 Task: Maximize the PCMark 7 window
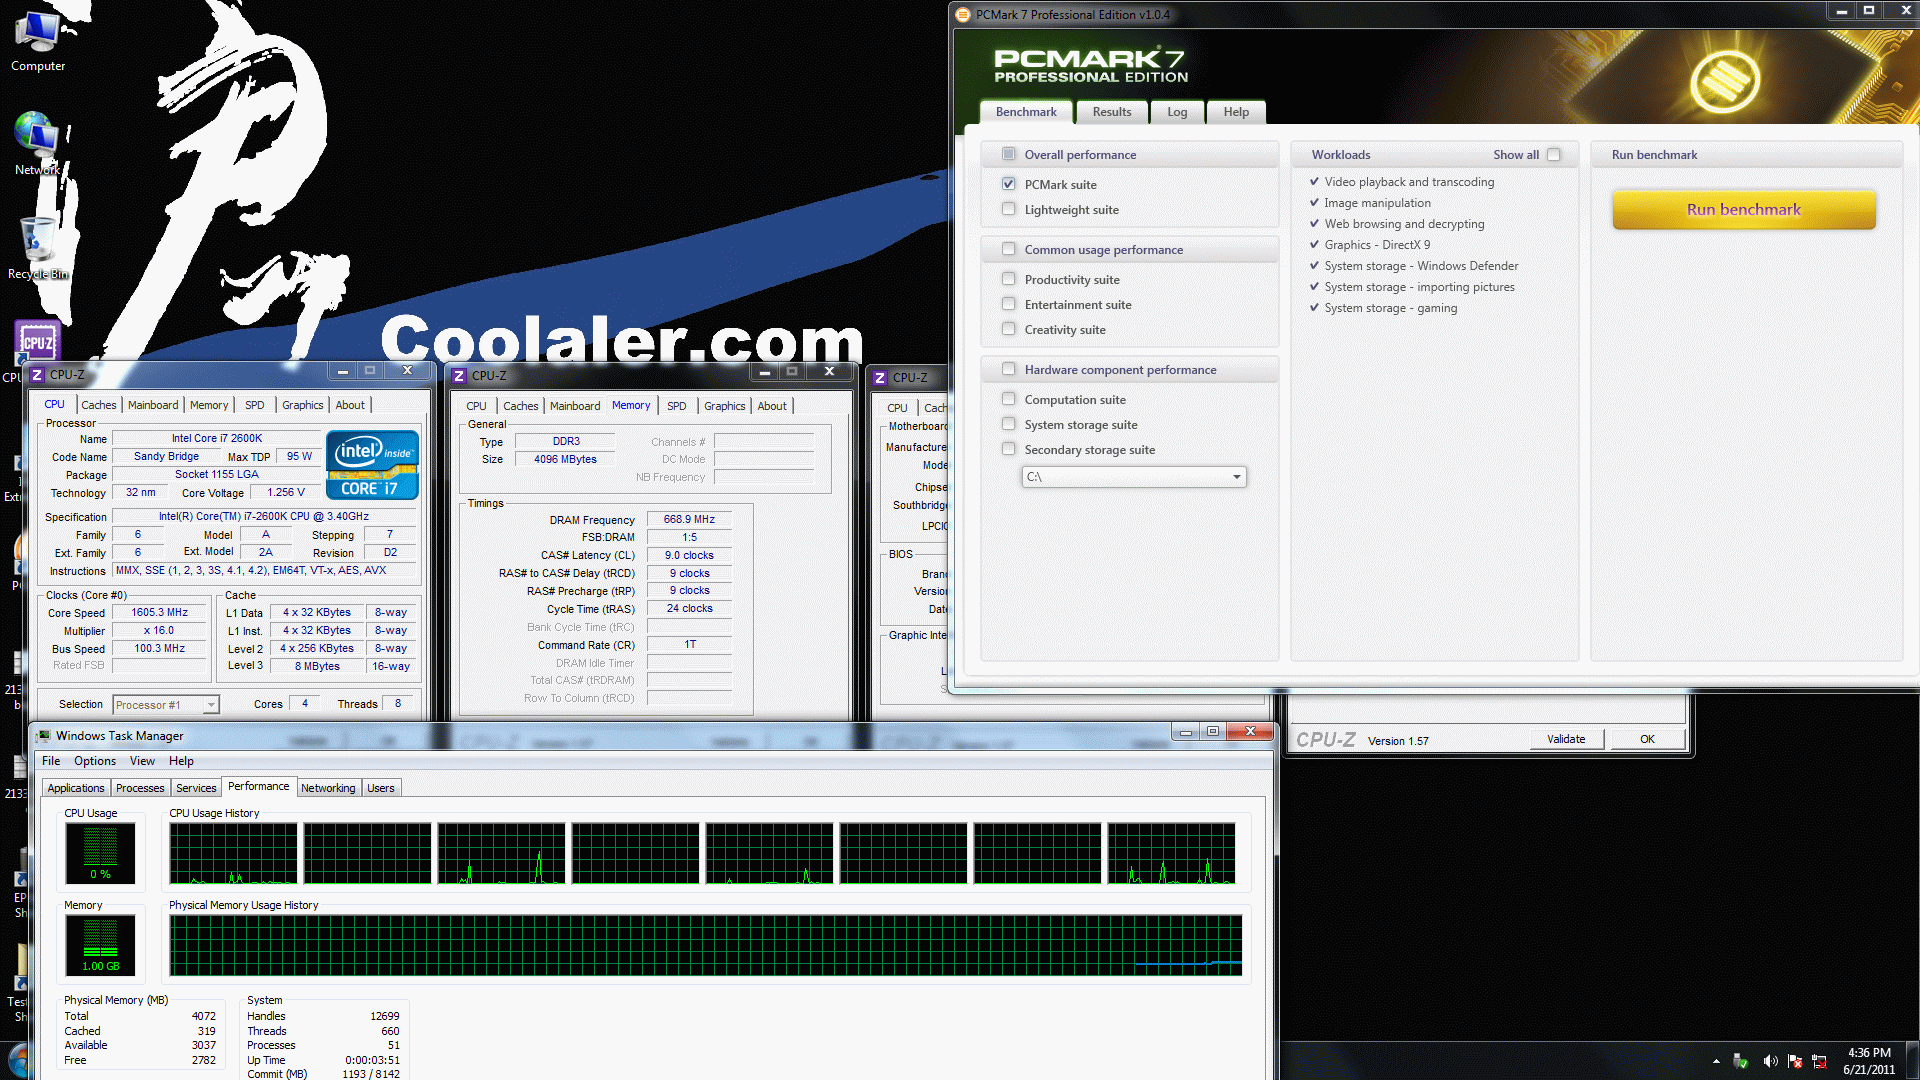pos(1868,11)
